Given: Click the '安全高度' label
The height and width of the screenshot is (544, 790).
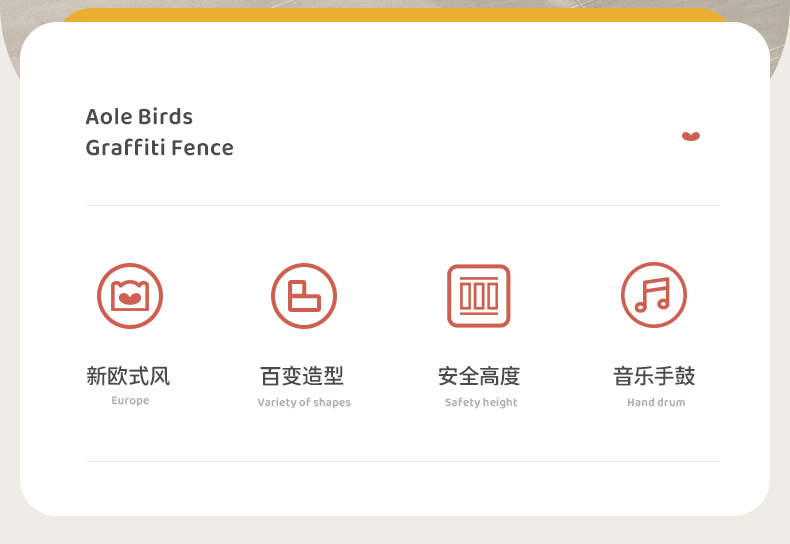Looking at the screenshot, I should pyautogui.click(x=479, y=376).
